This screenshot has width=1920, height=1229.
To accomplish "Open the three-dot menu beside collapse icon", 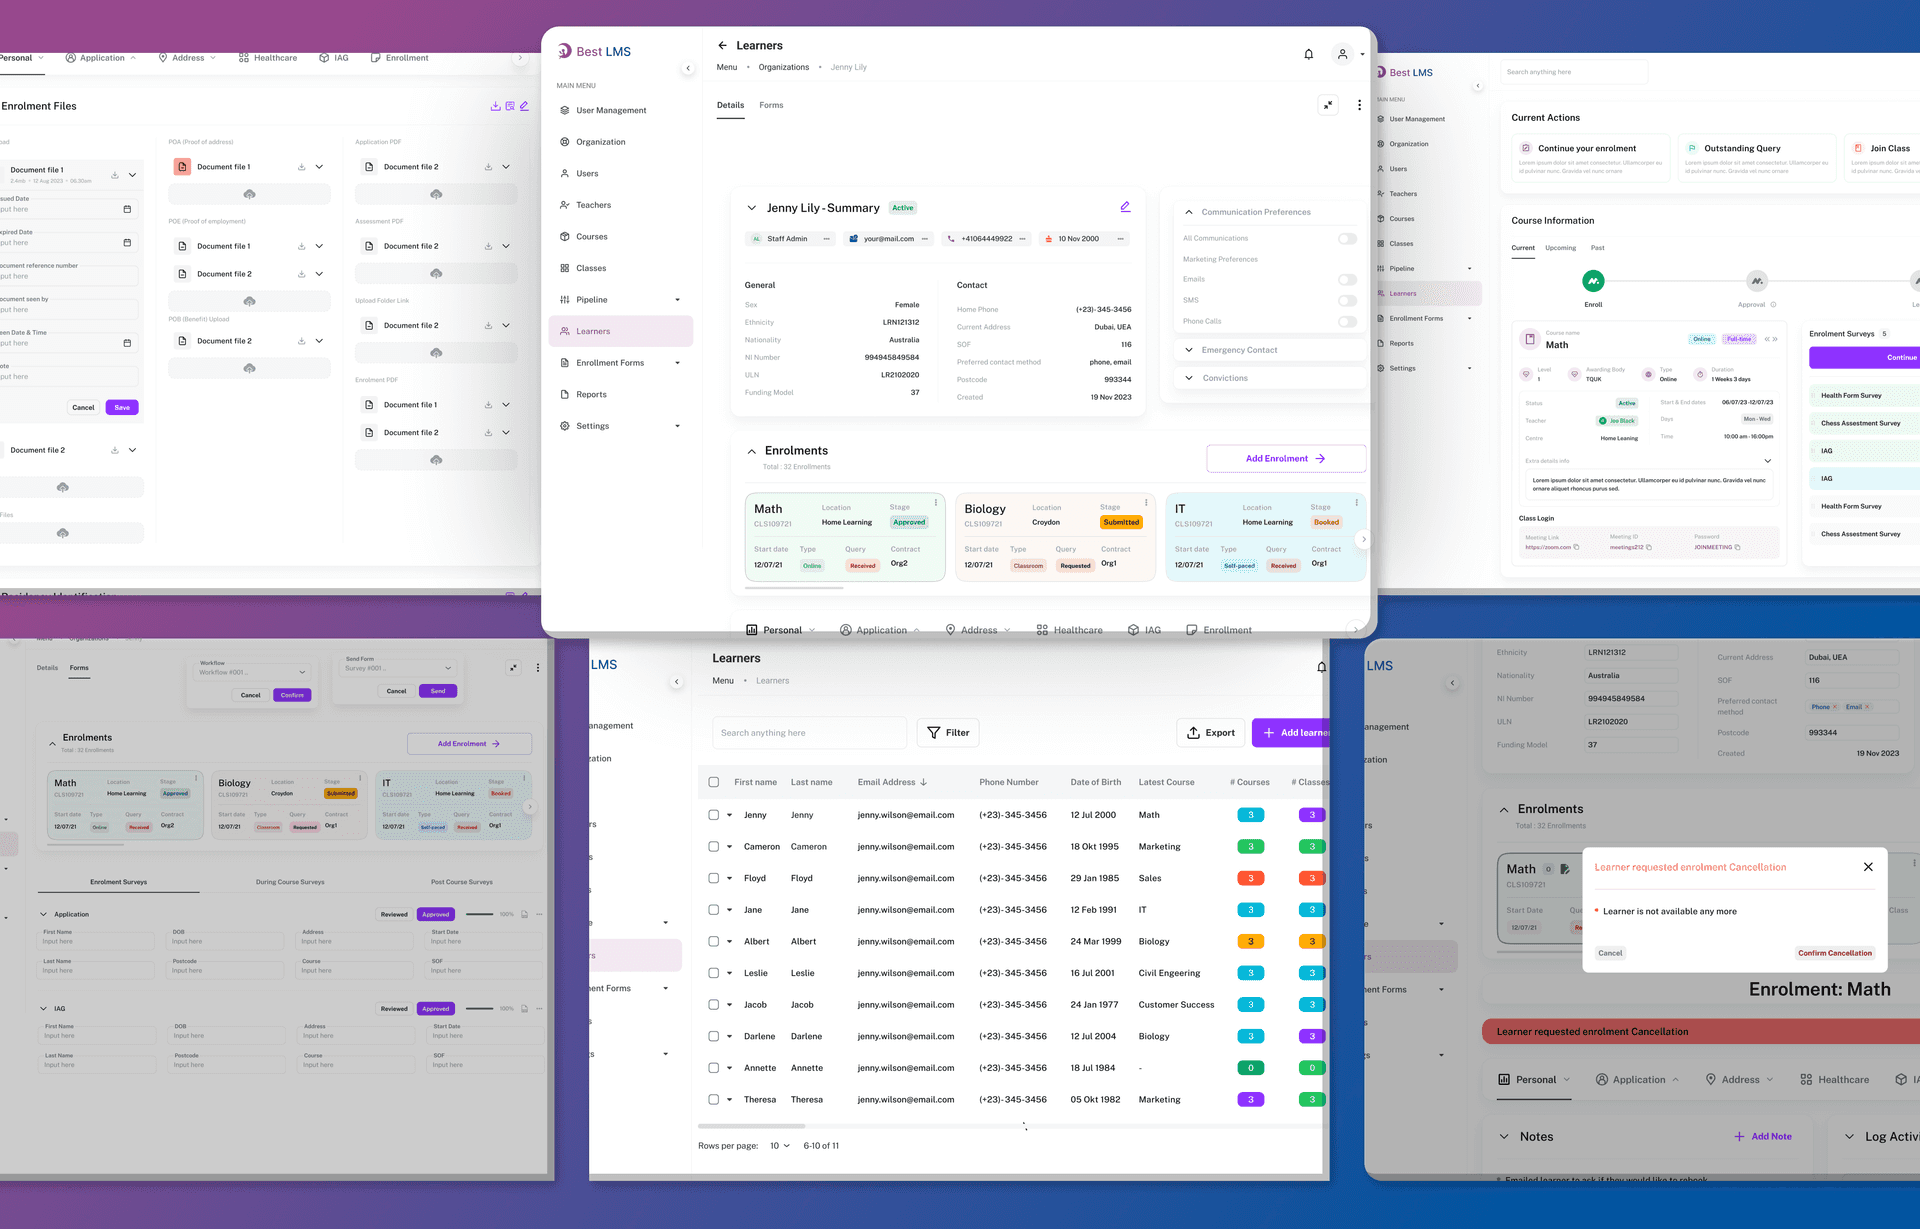I will click(x=1359, y=105).
